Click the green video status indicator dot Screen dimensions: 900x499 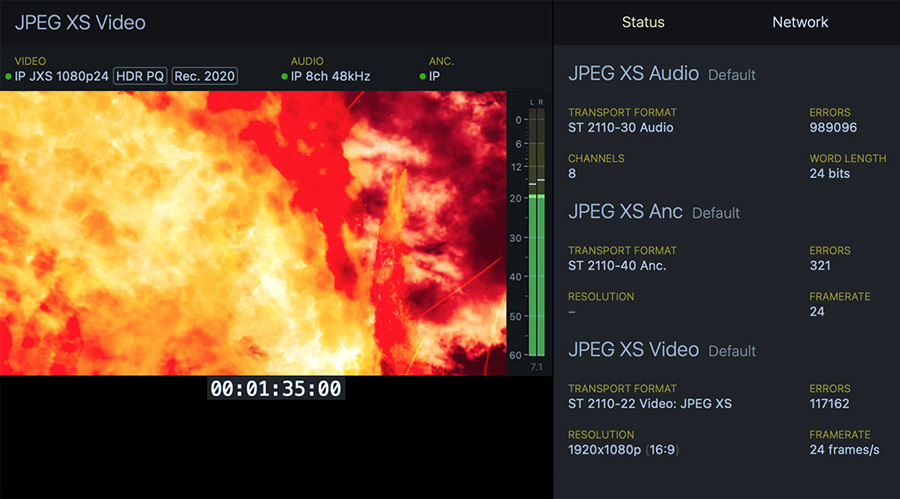tap(8, 76)
